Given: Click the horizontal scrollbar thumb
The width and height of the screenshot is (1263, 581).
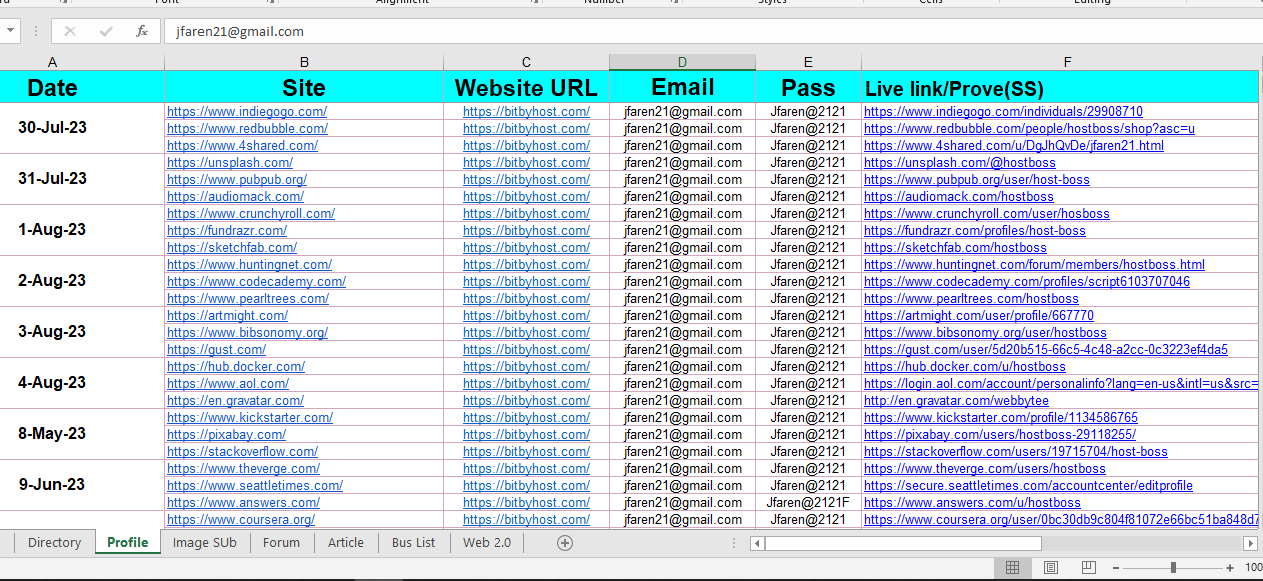Looking at the screenshot, I should 903,543.
